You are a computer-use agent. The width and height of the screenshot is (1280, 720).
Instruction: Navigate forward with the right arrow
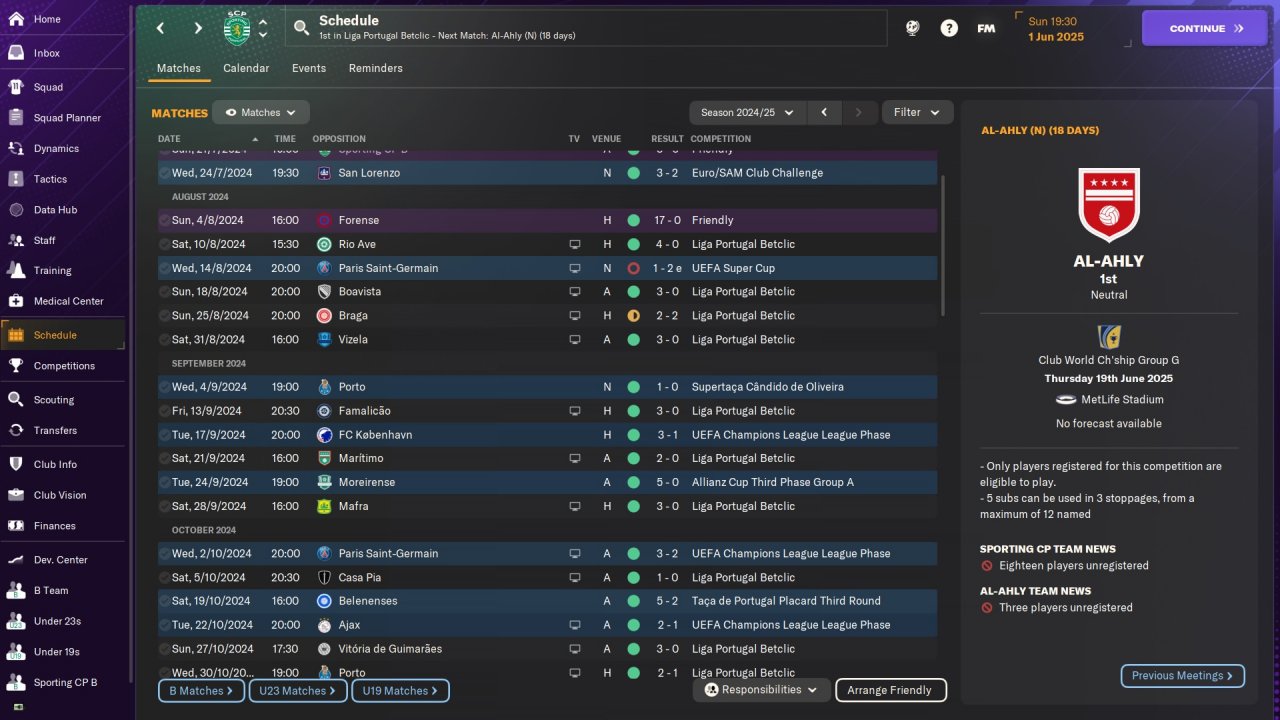[x=198, y=28]
